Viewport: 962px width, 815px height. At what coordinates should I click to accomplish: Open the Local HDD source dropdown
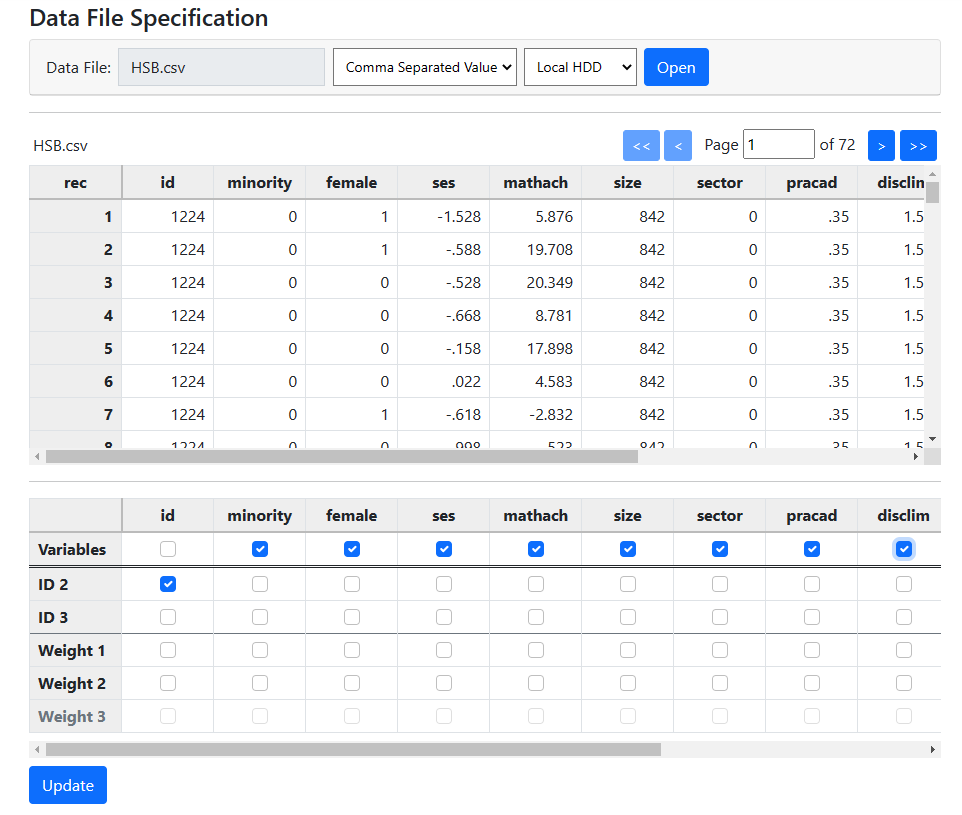pos(580,67)
